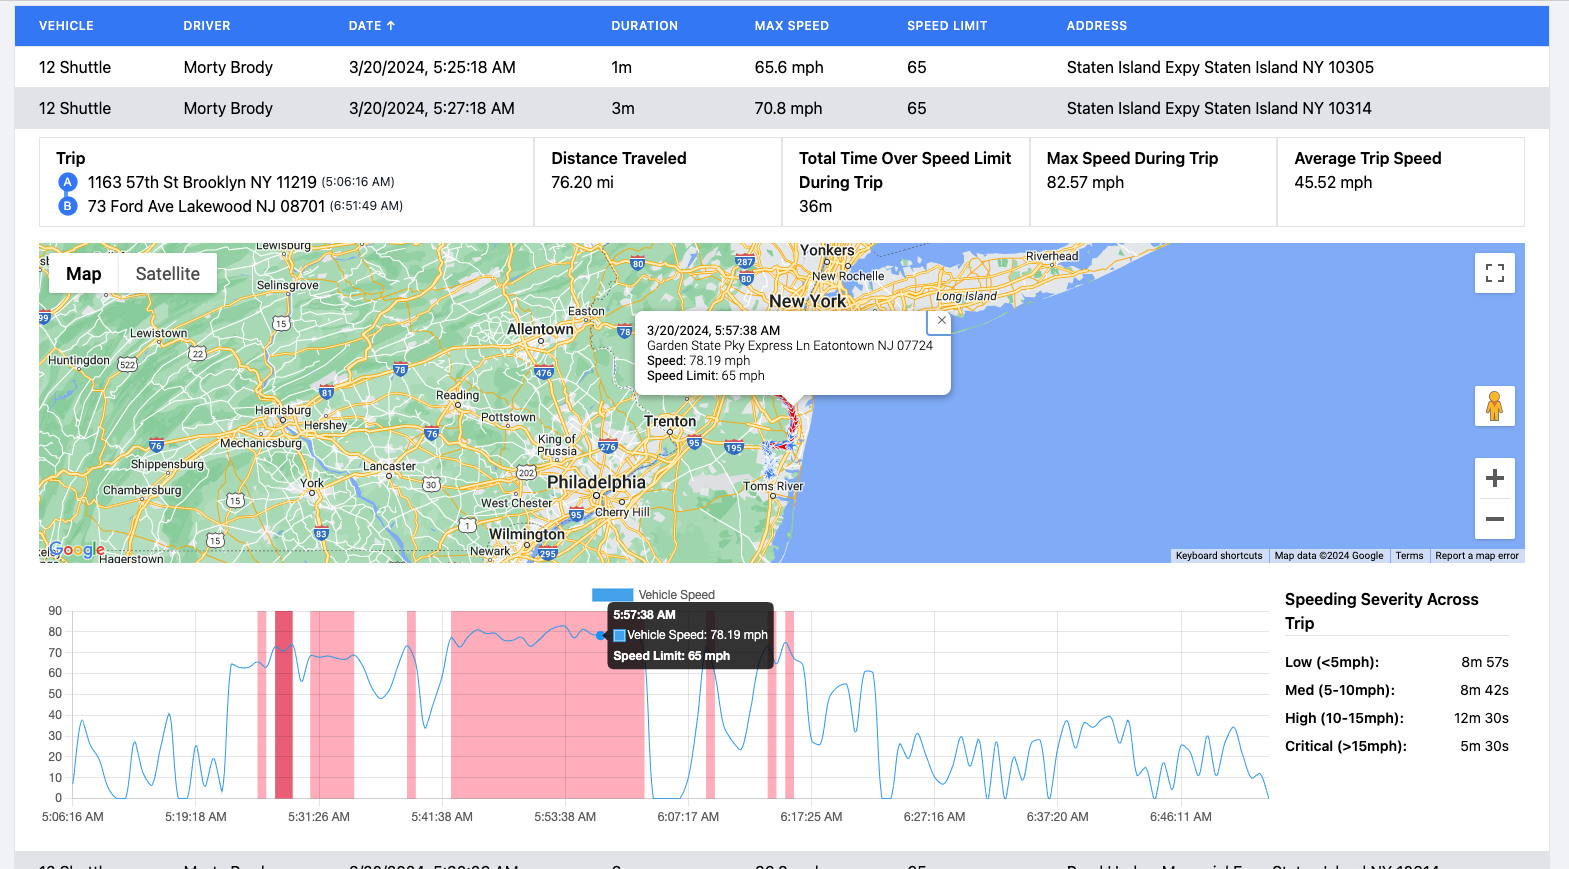Viewport: 1569px width, 869px height.
Task: Open the map Terms link
Action: click(x=1409, y=556)
